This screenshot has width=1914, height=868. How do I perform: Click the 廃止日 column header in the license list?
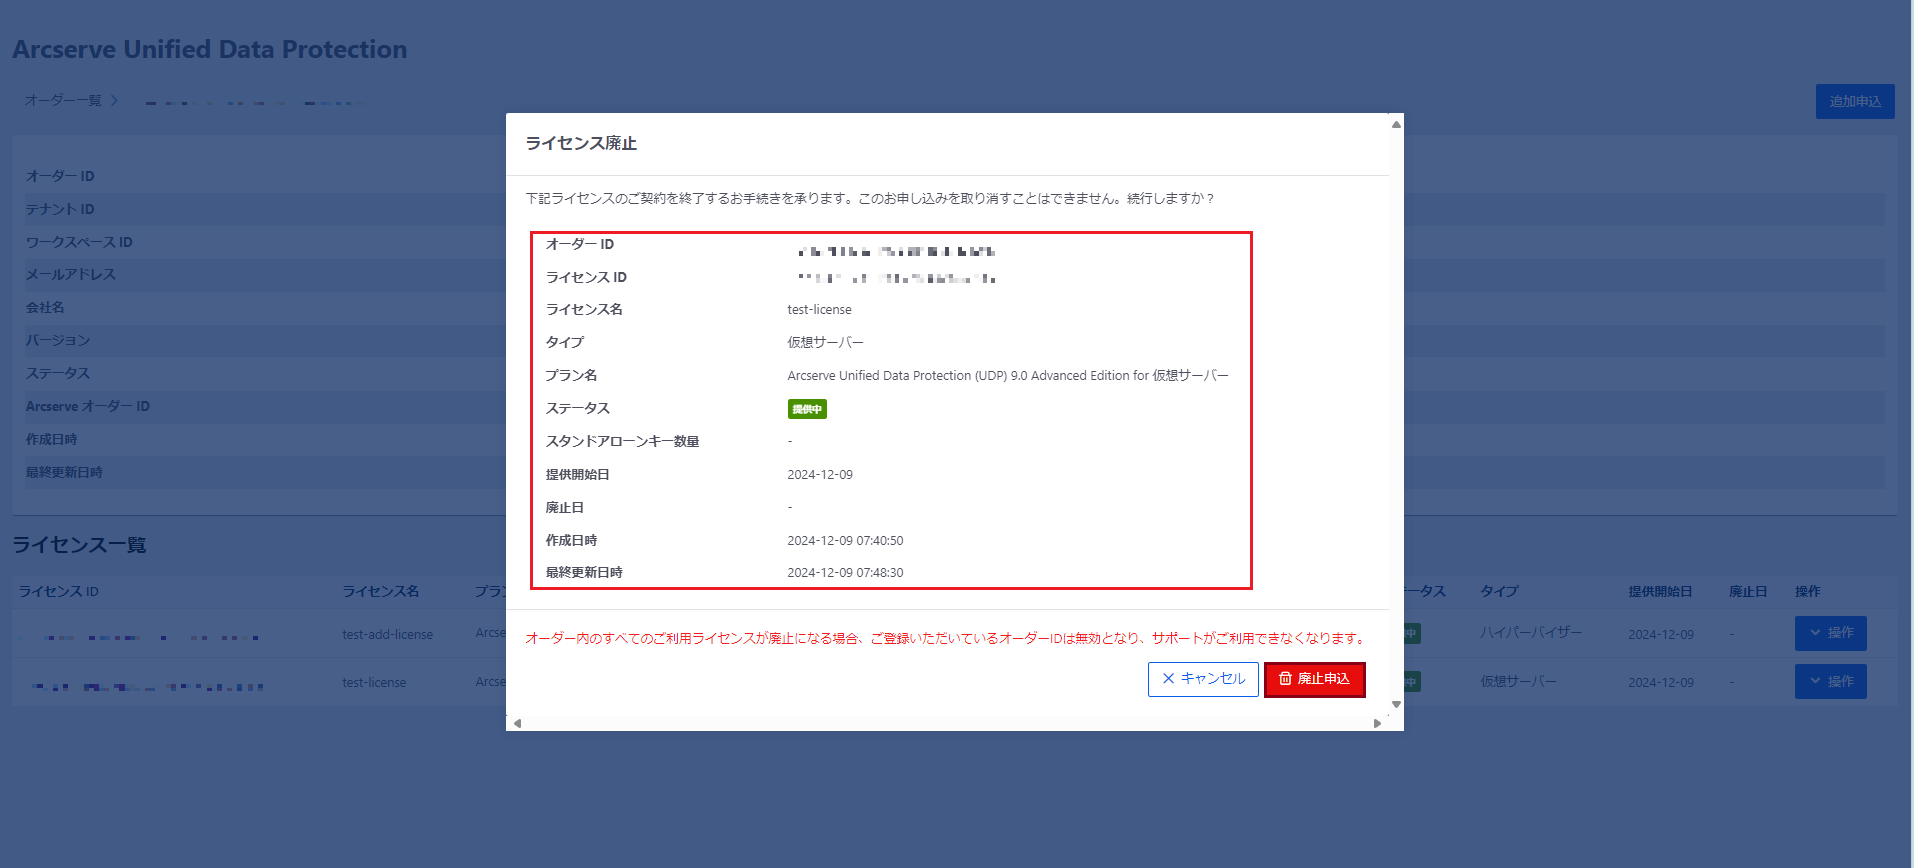tap(1748, 592)
